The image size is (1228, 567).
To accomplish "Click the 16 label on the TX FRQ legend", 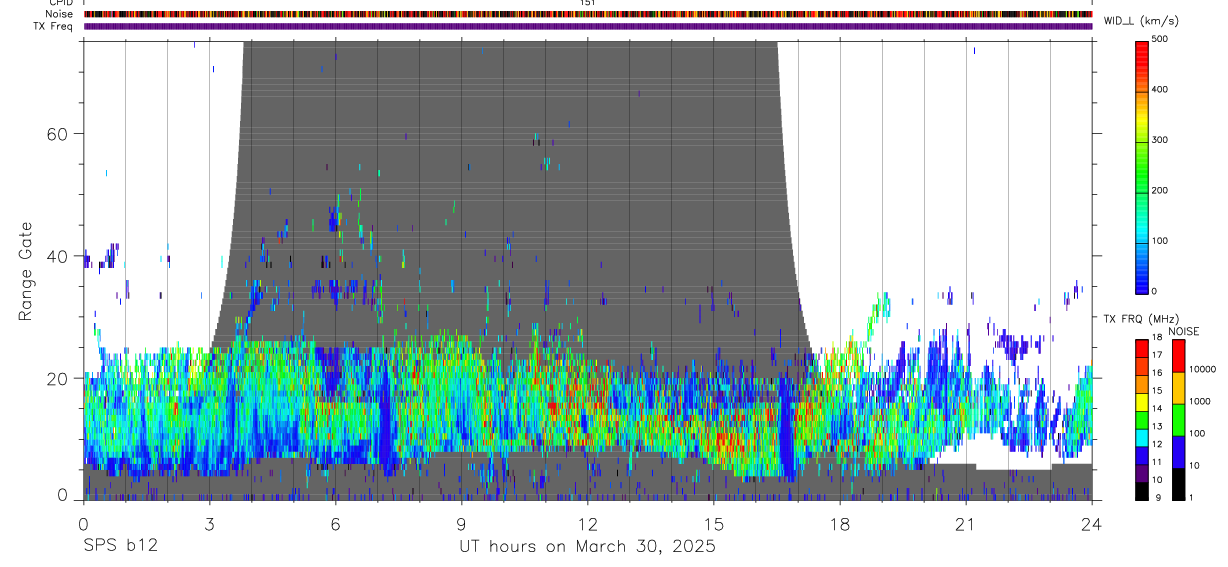I will point(1157,373).
